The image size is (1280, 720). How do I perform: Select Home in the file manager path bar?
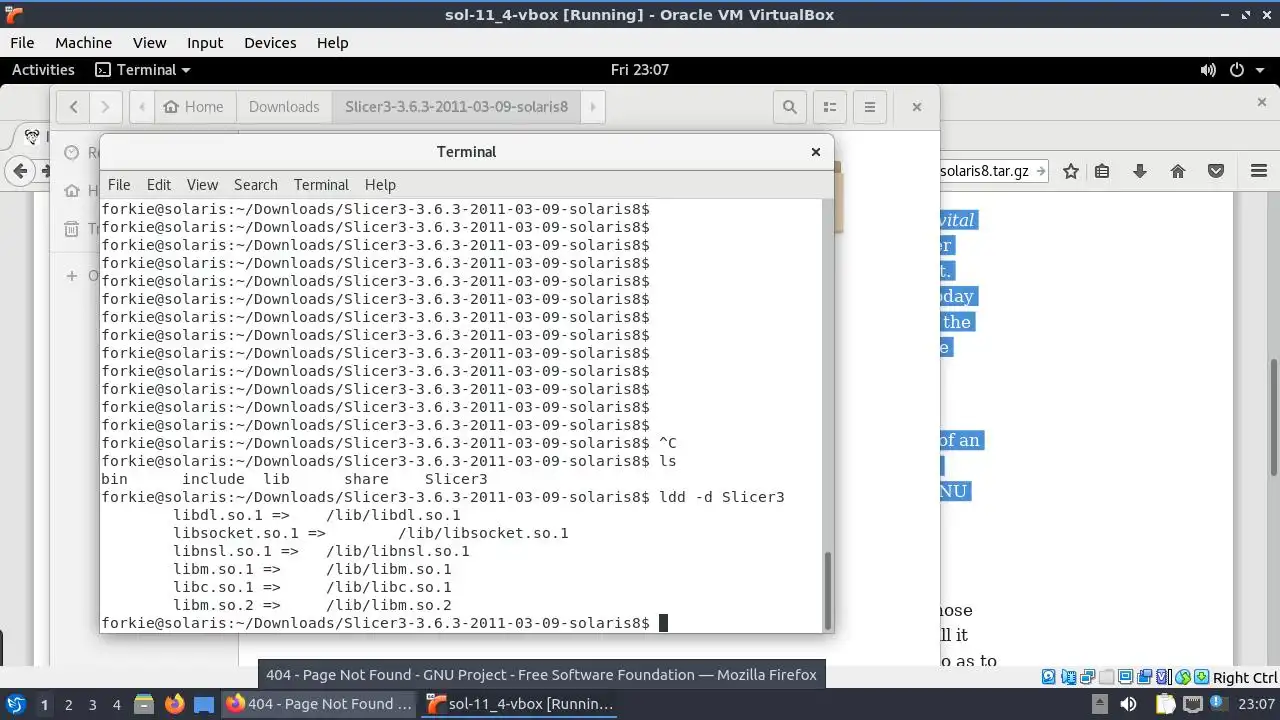click(x=193, y=107)
